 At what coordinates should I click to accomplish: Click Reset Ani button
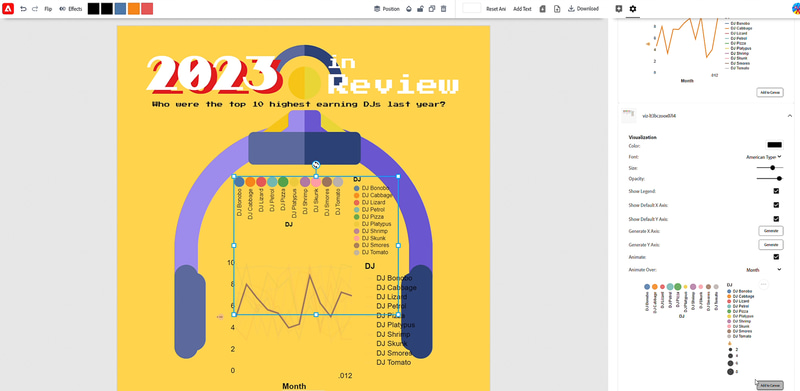click(496, 9)
